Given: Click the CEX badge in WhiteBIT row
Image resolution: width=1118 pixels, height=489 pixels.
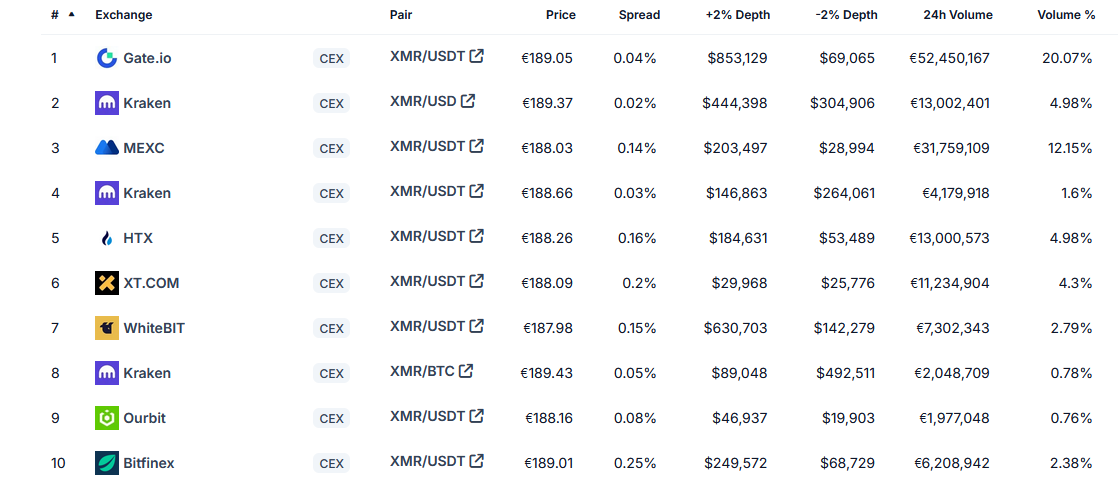Looking at the screenshot, I should pos(331,329).
